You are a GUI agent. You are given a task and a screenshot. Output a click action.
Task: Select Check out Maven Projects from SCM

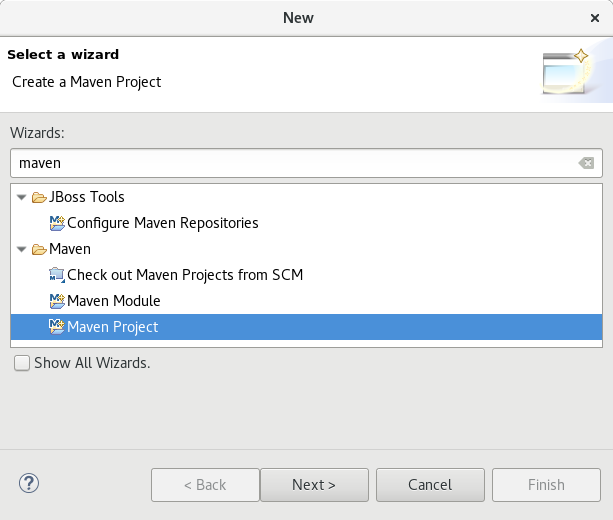(184, 275)
